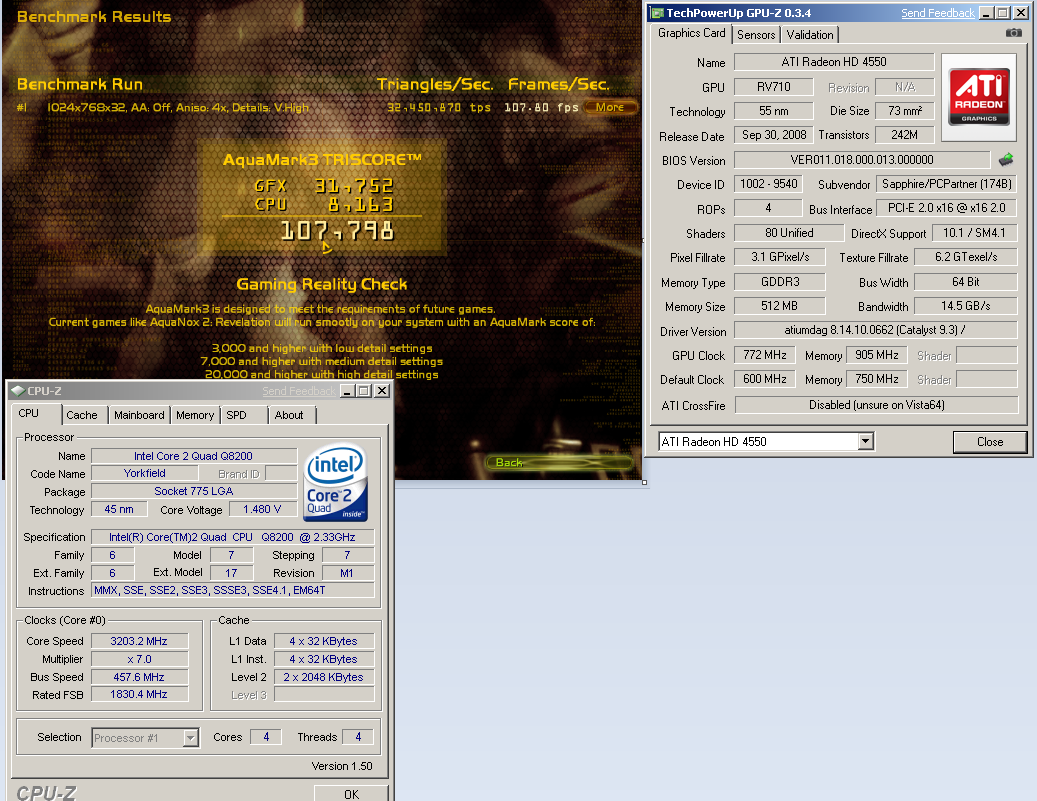Click More on AquaMark benchmark run
Screen dimensions: 1037x801
[609, 107]
